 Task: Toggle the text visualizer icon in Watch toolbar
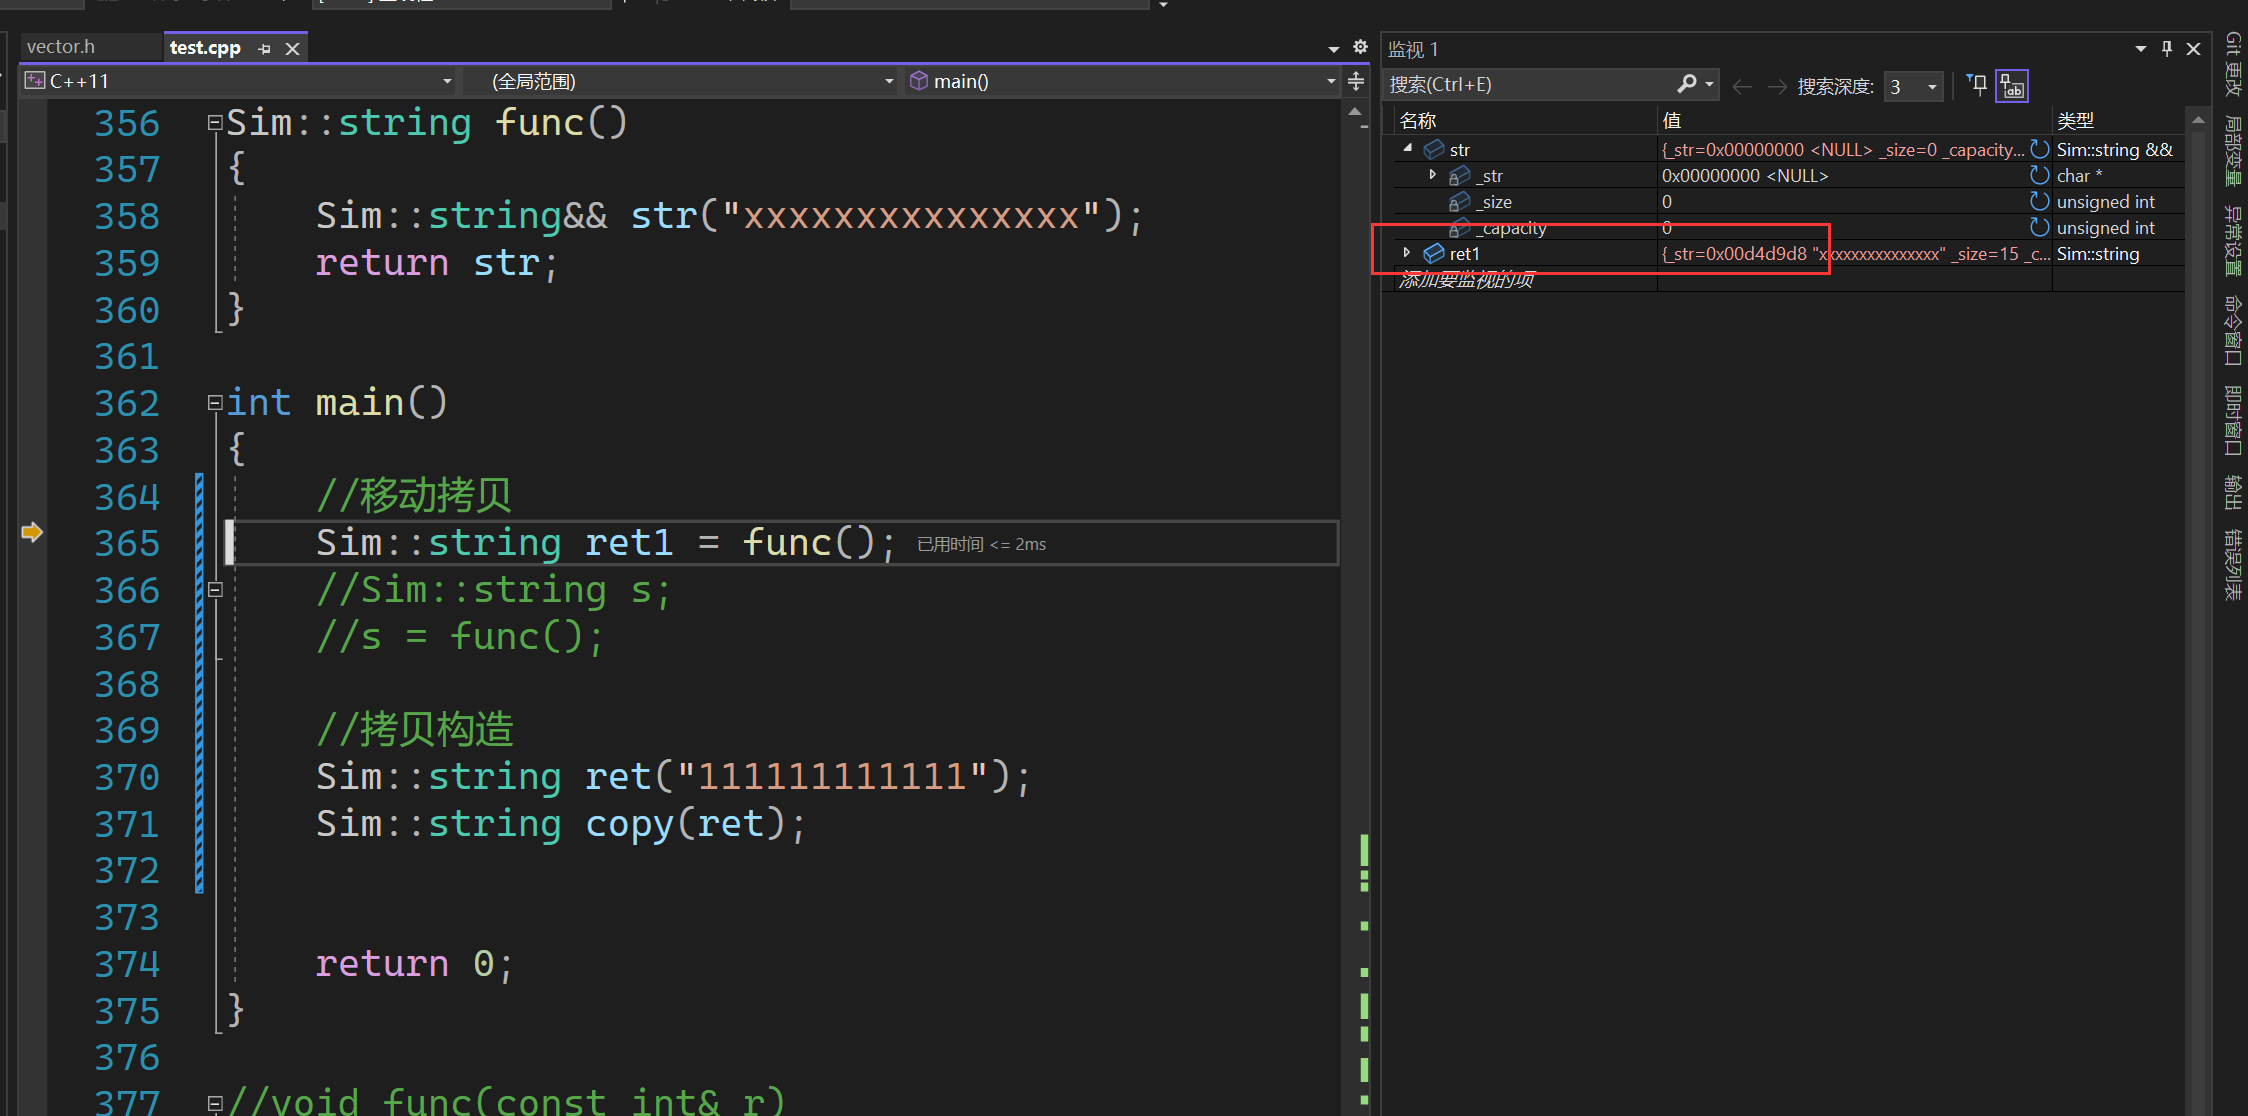(2012, 86)
